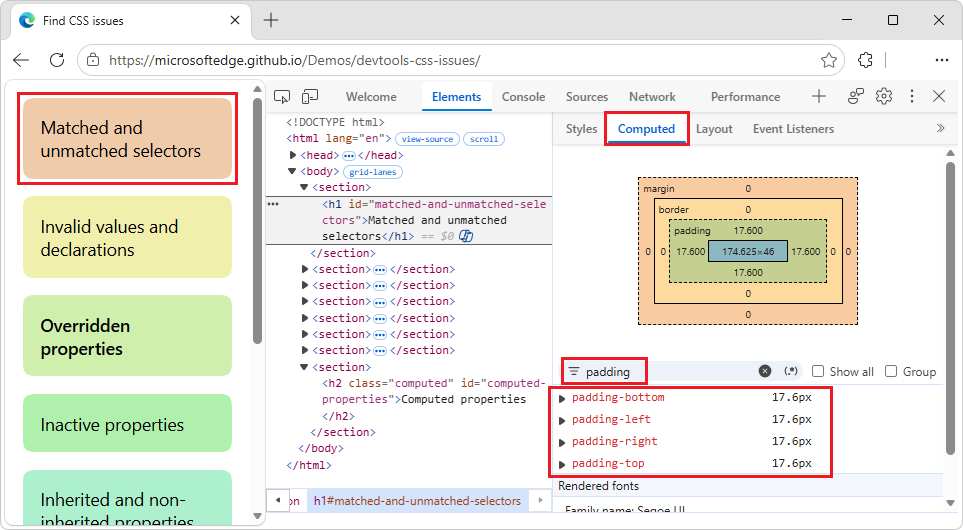Open Invalid values and declarations link
The width and height of the screenshot is (963, 530).
point(127,238)
